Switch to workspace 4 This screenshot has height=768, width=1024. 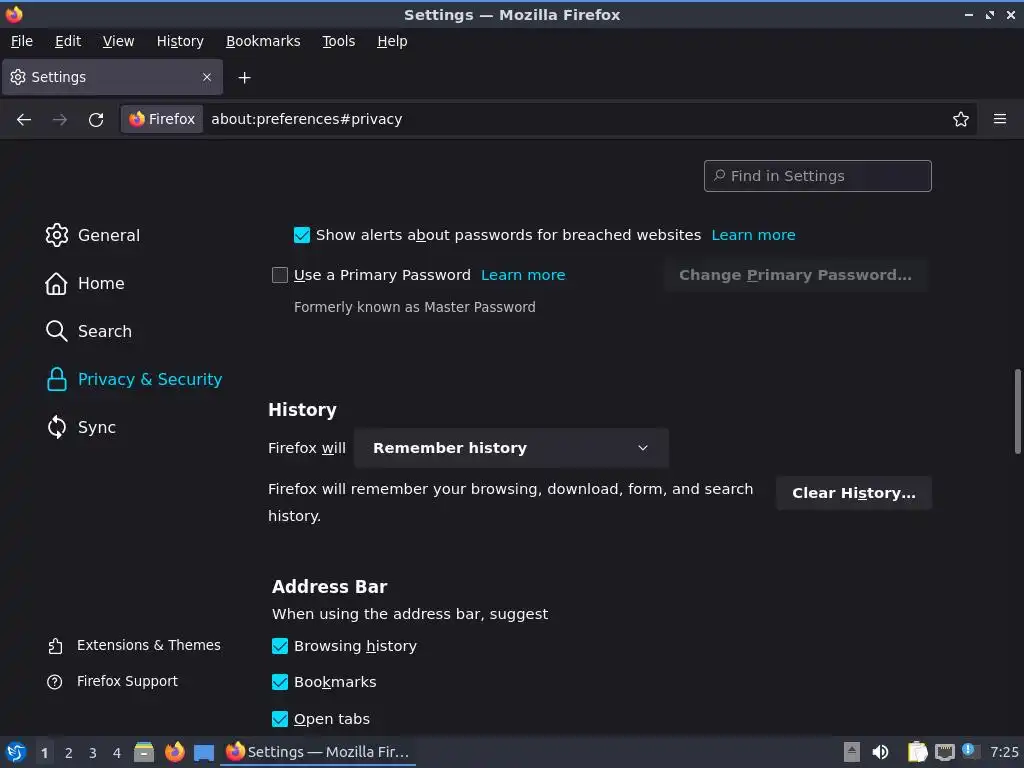[x=117, y=753]
